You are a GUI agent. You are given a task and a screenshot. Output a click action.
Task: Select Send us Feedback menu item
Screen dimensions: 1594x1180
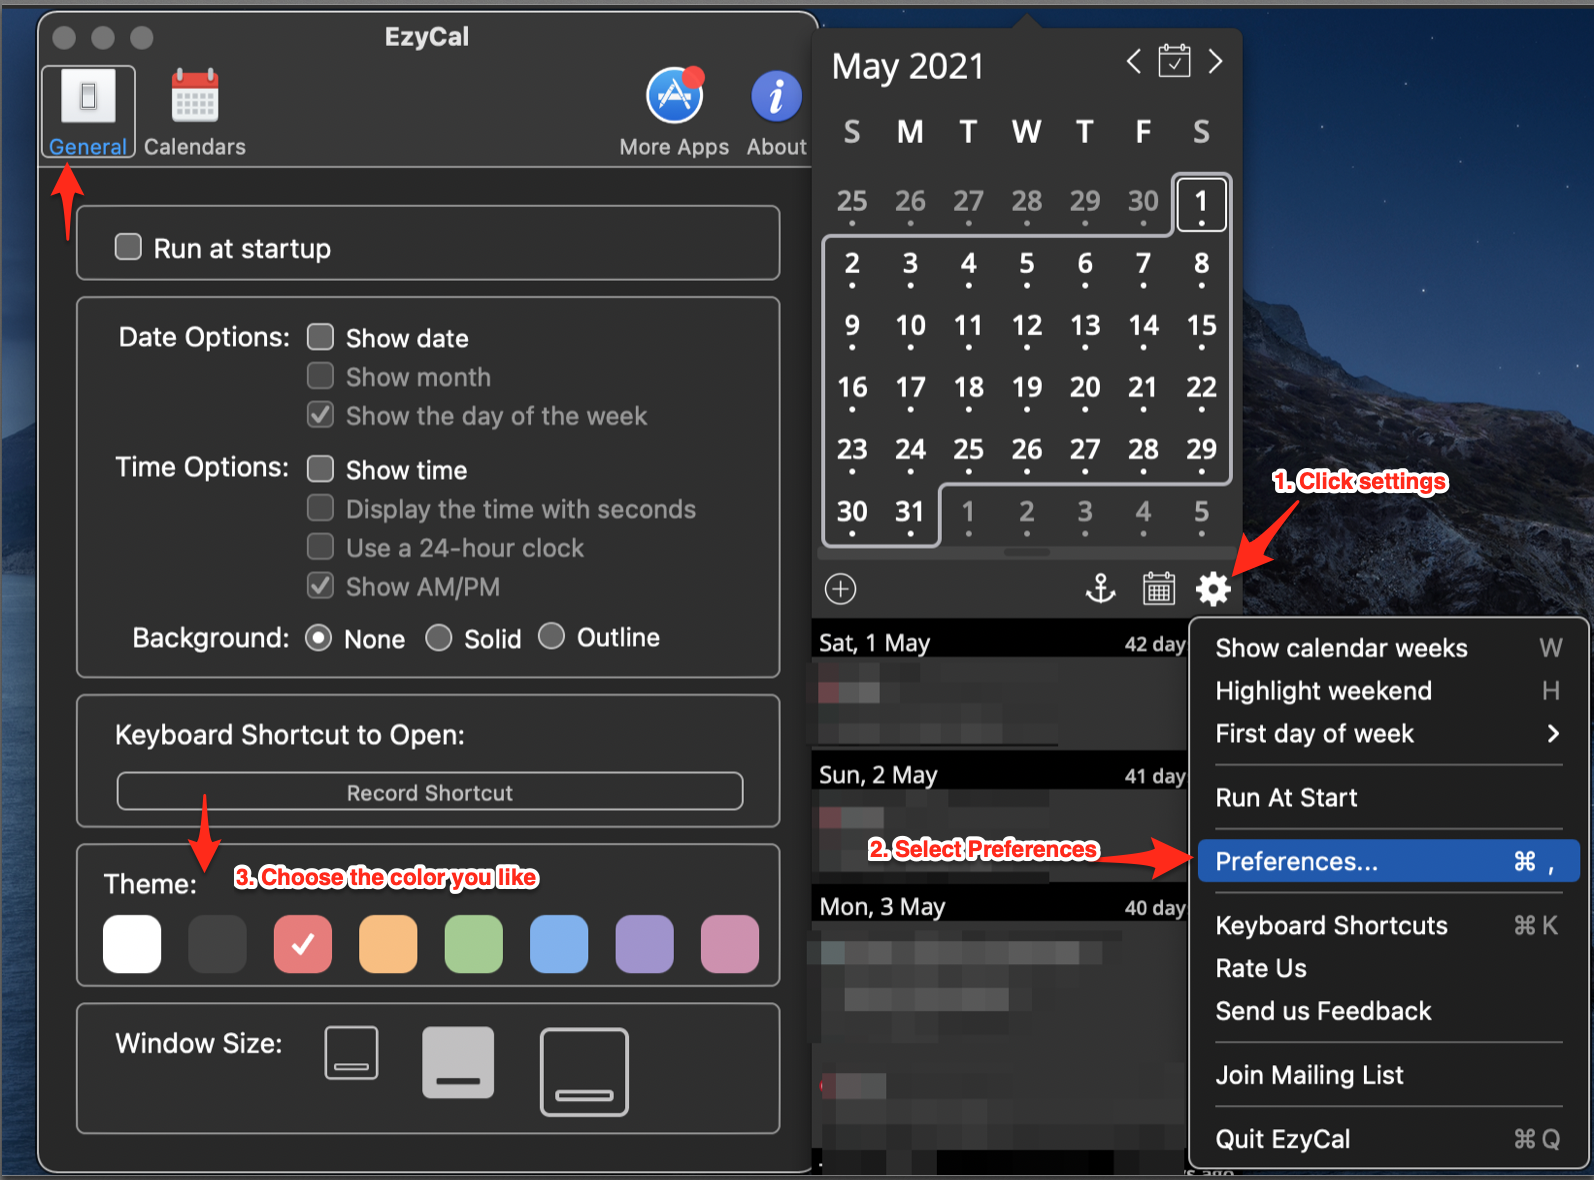(x=1388, y=1012)
